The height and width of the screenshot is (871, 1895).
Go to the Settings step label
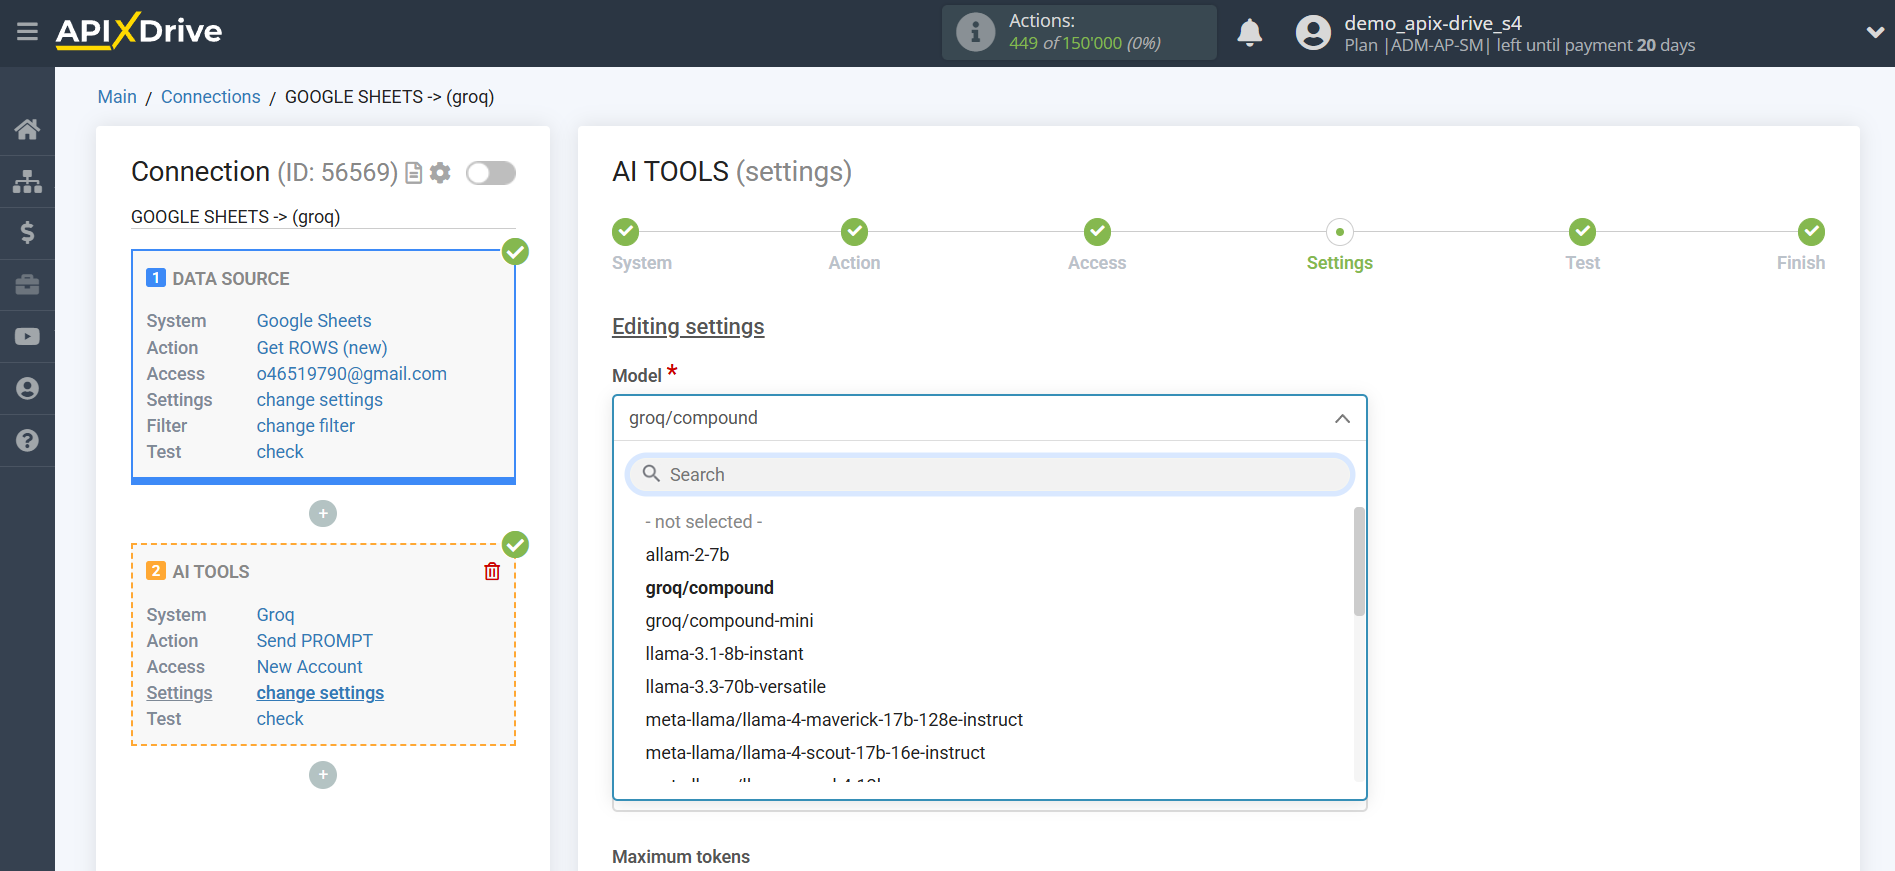(x=1340, y=263)
